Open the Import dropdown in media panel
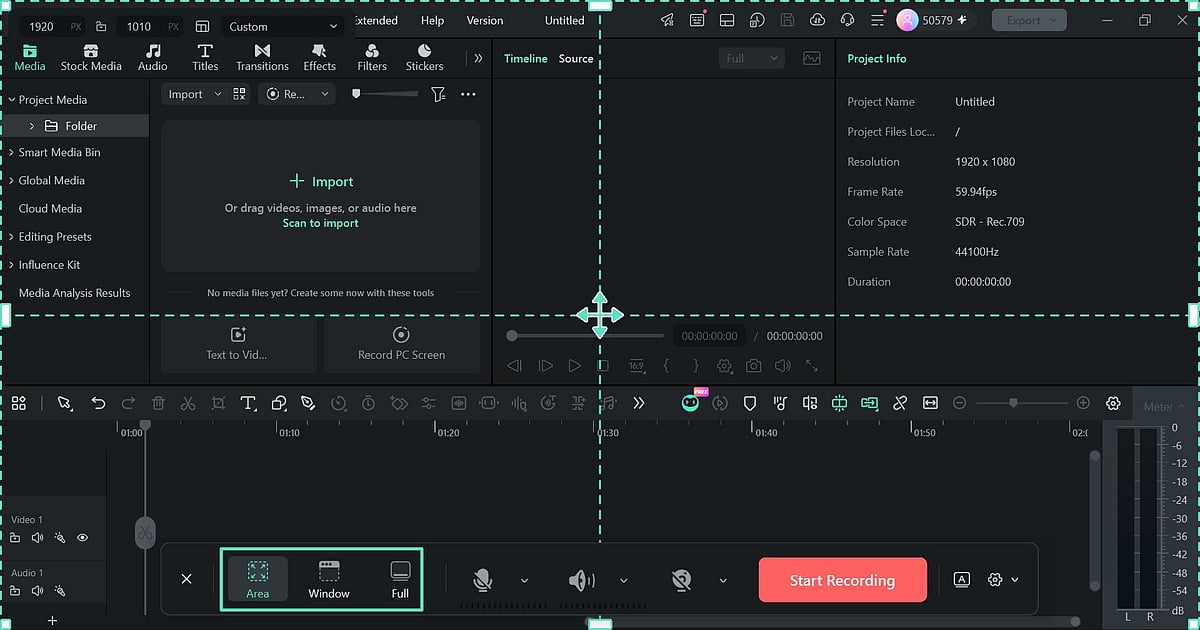Viewport: 1200px width, 630px height. pyautogui.click(x=194, y=94)
